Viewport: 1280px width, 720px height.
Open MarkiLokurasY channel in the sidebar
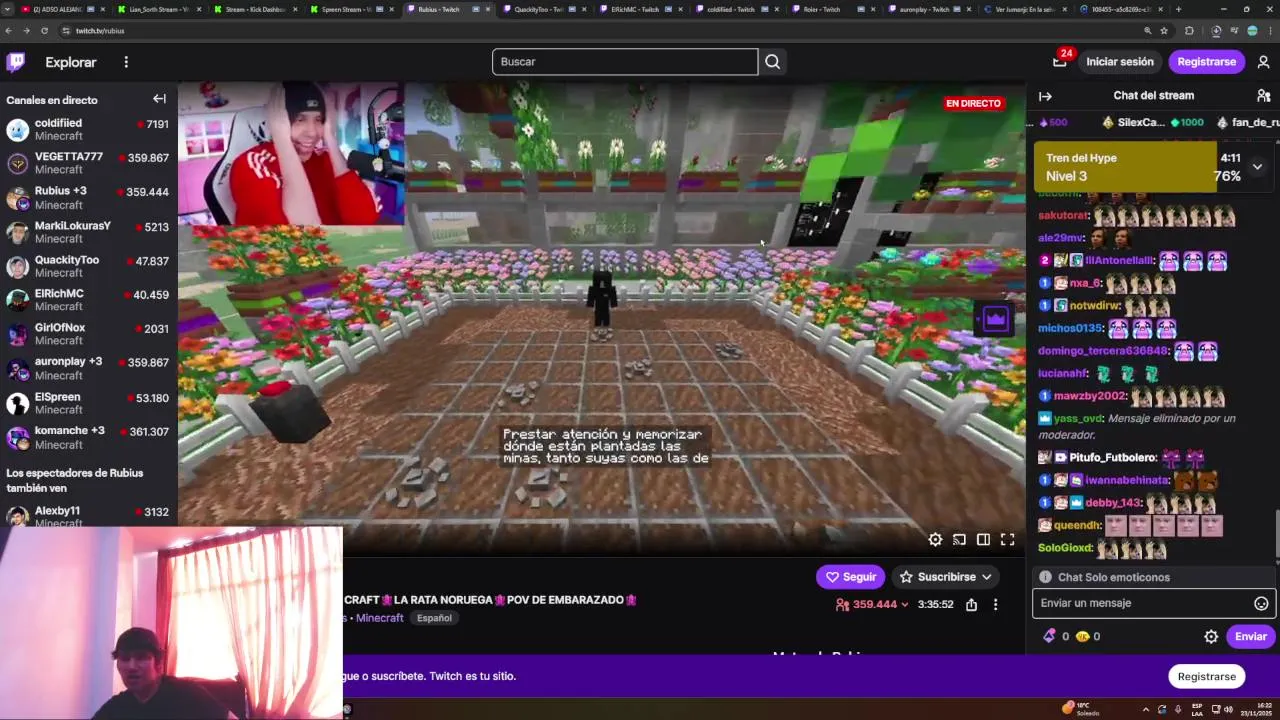pyautogui.click(x=88, y=232)
